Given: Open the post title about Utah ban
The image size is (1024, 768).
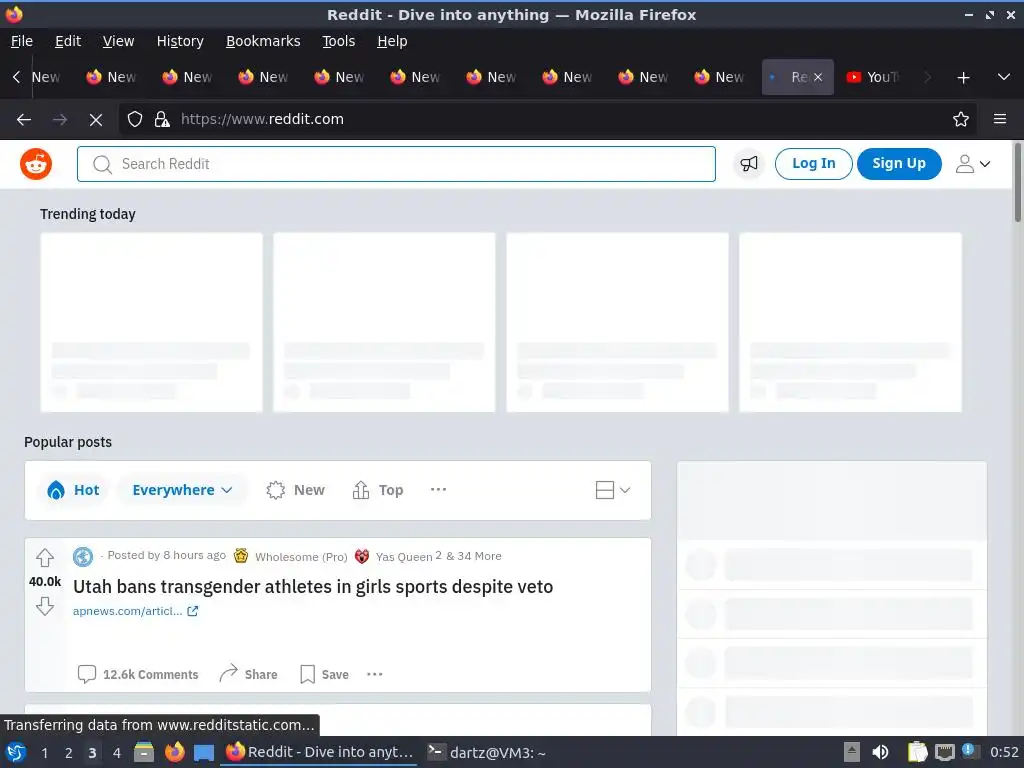Looking at the screenshot, I should [313, 586].
